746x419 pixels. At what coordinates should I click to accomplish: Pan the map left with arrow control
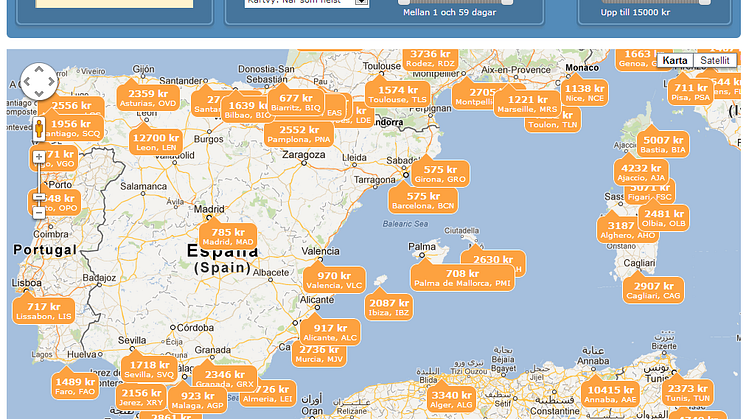[x=28, y=81]
